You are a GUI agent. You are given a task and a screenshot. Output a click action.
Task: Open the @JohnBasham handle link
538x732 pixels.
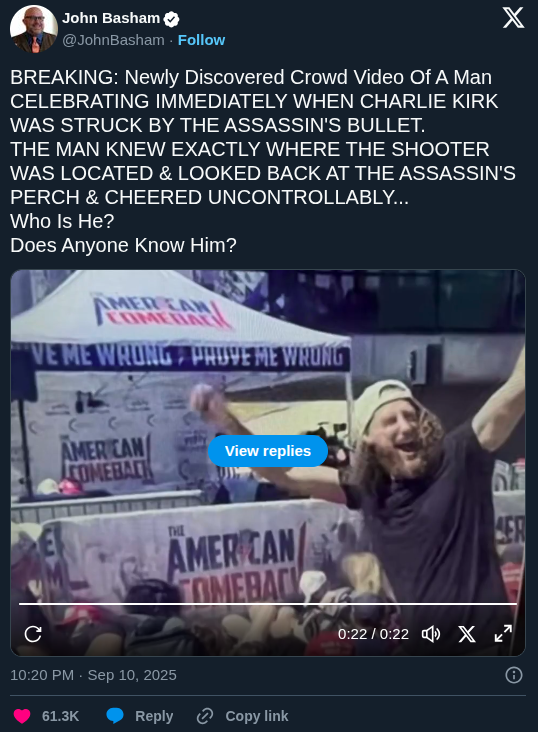click(113, 40)
